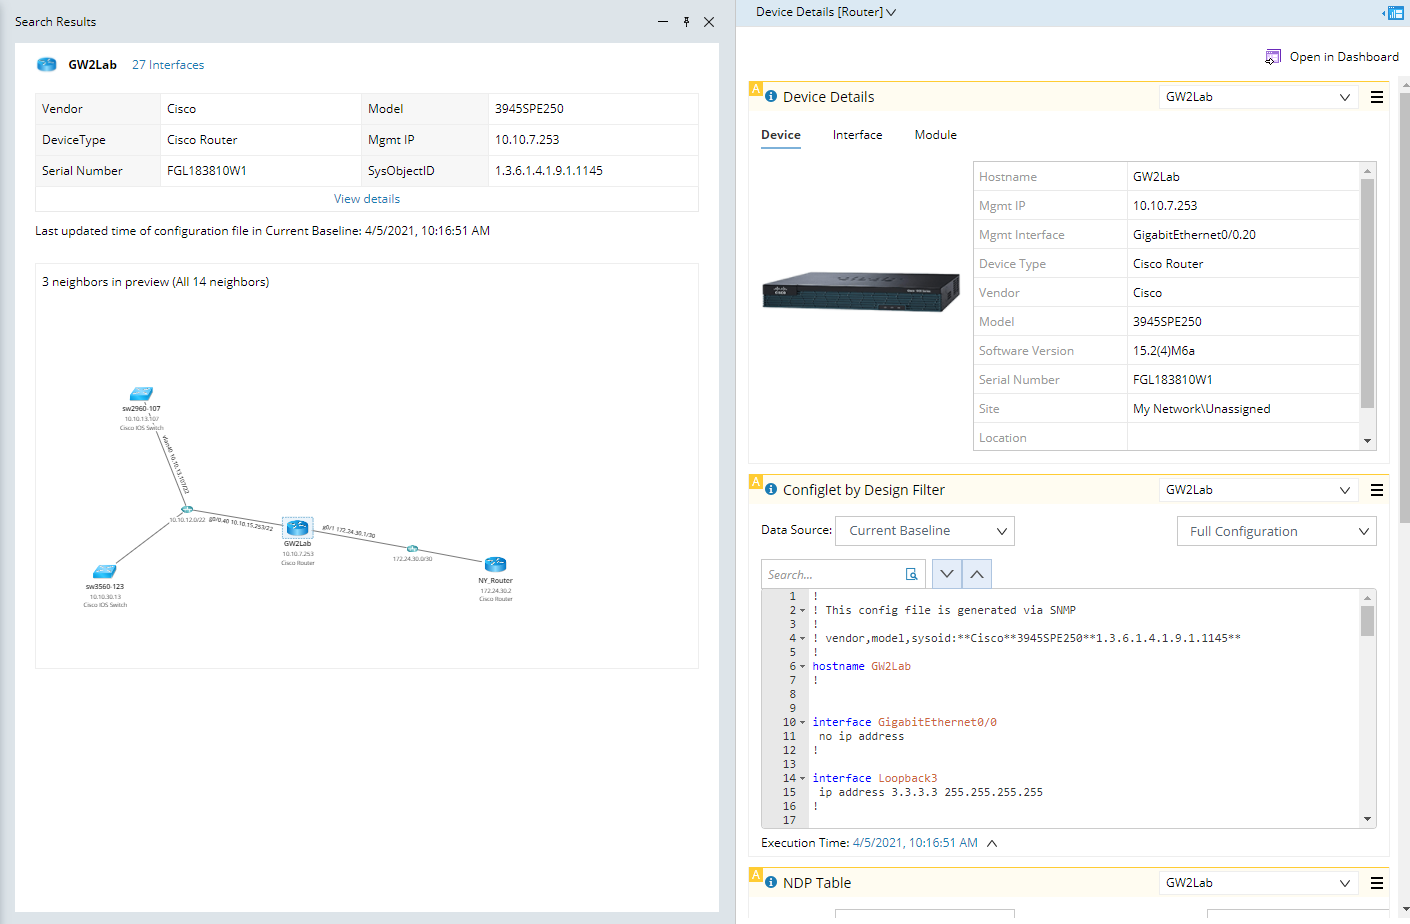Open the Current Baseline data source dropdown
The image size is (1410, 924).
(924, 531)
